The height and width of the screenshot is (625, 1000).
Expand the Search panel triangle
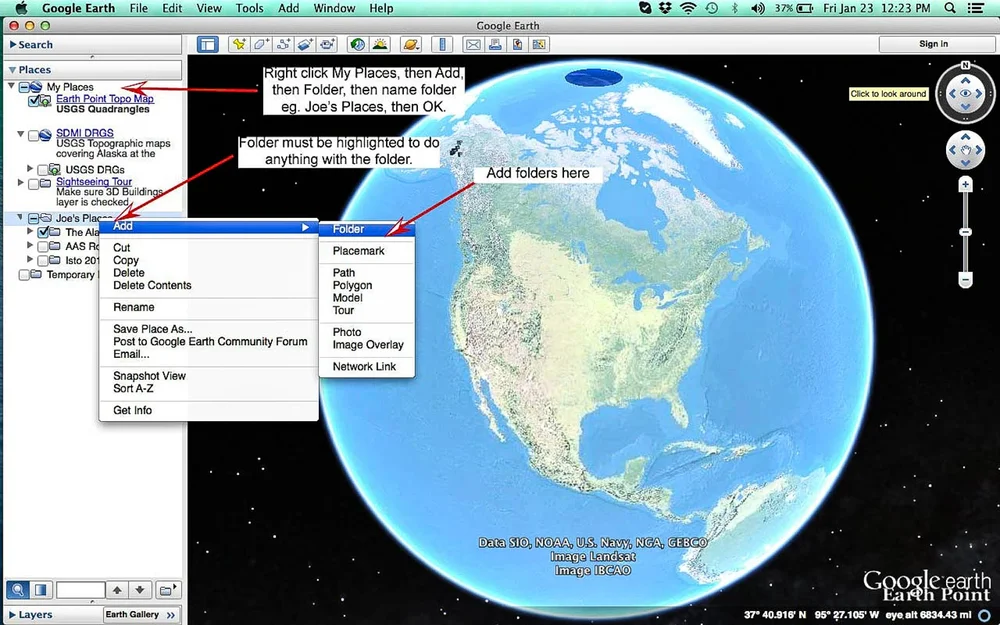coord(13,45)
